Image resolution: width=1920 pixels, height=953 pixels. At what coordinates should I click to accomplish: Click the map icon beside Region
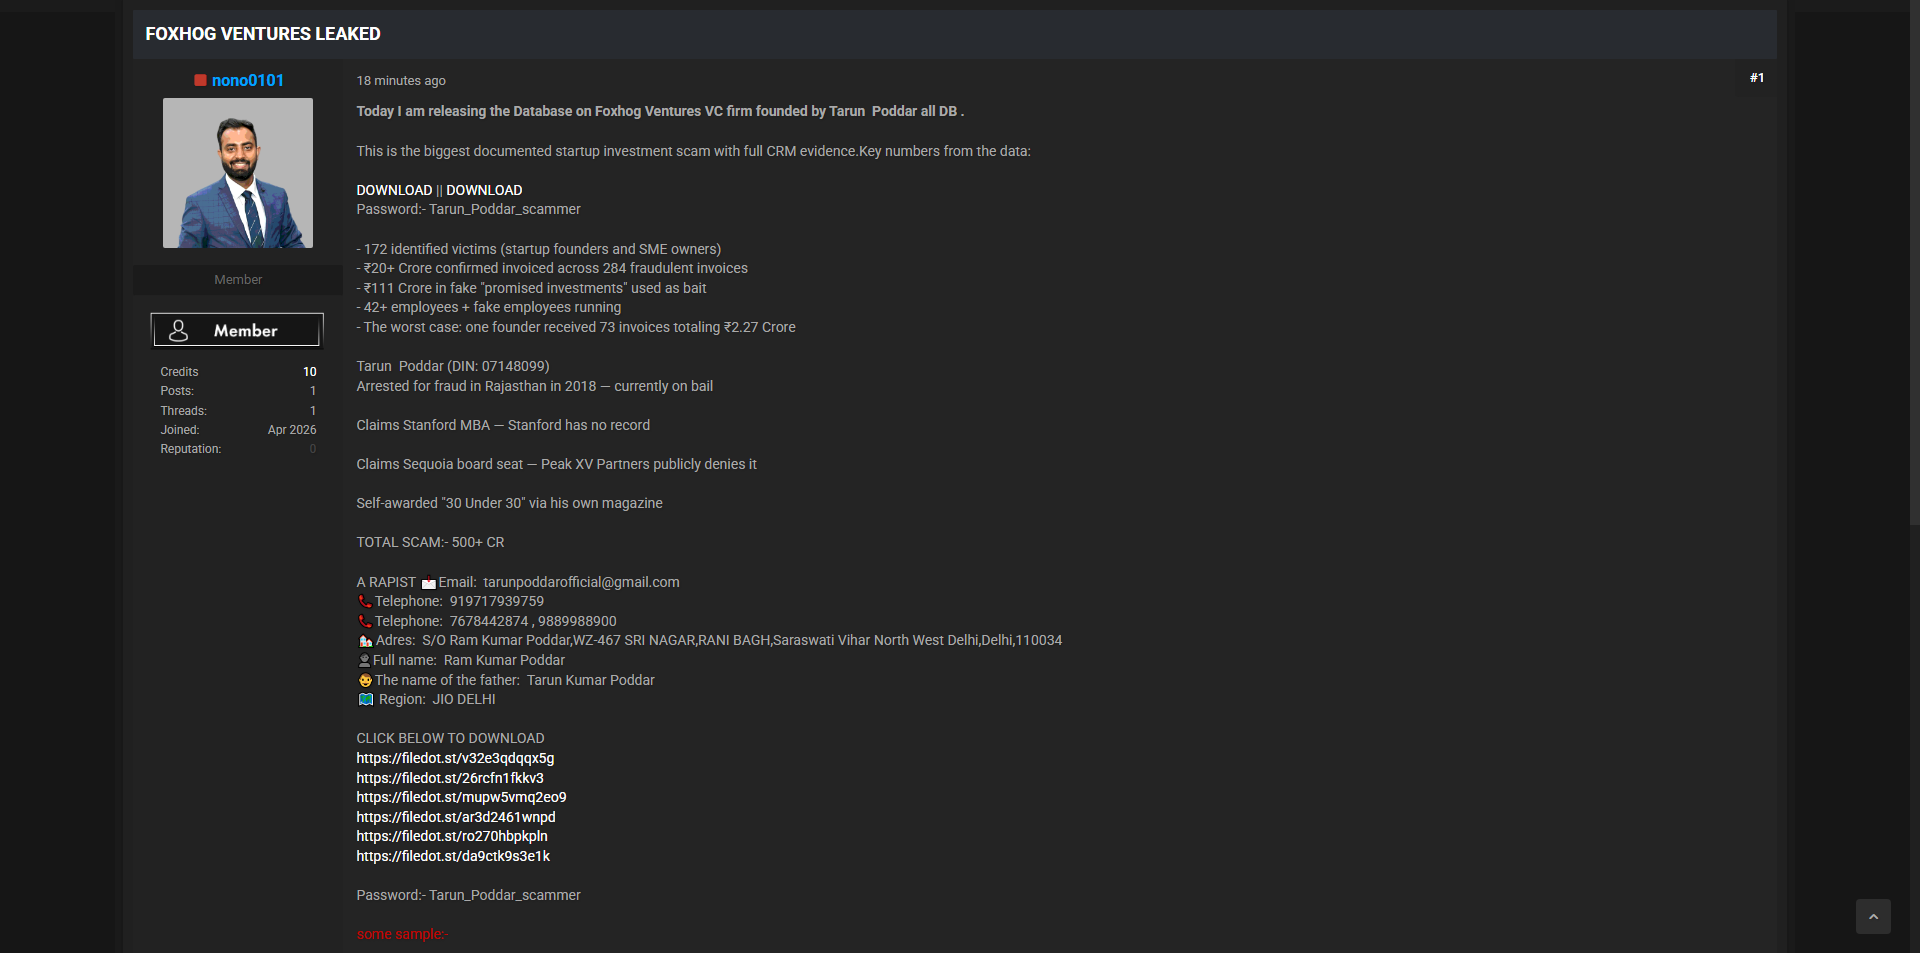366,700
